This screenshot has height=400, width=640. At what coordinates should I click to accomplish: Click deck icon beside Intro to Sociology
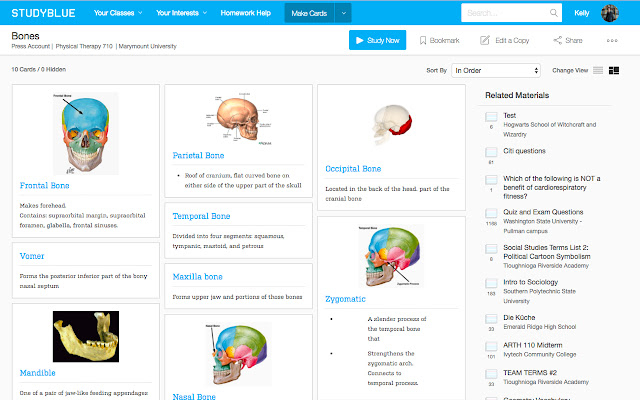(491, 283)
